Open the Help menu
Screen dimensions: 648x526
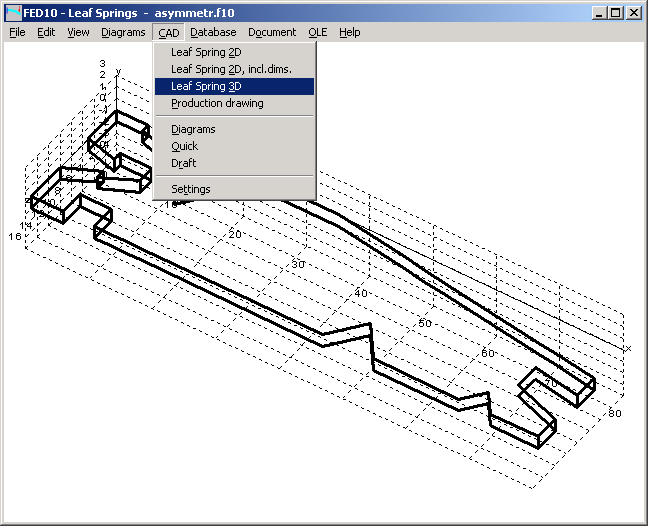(x=349, y=32)
